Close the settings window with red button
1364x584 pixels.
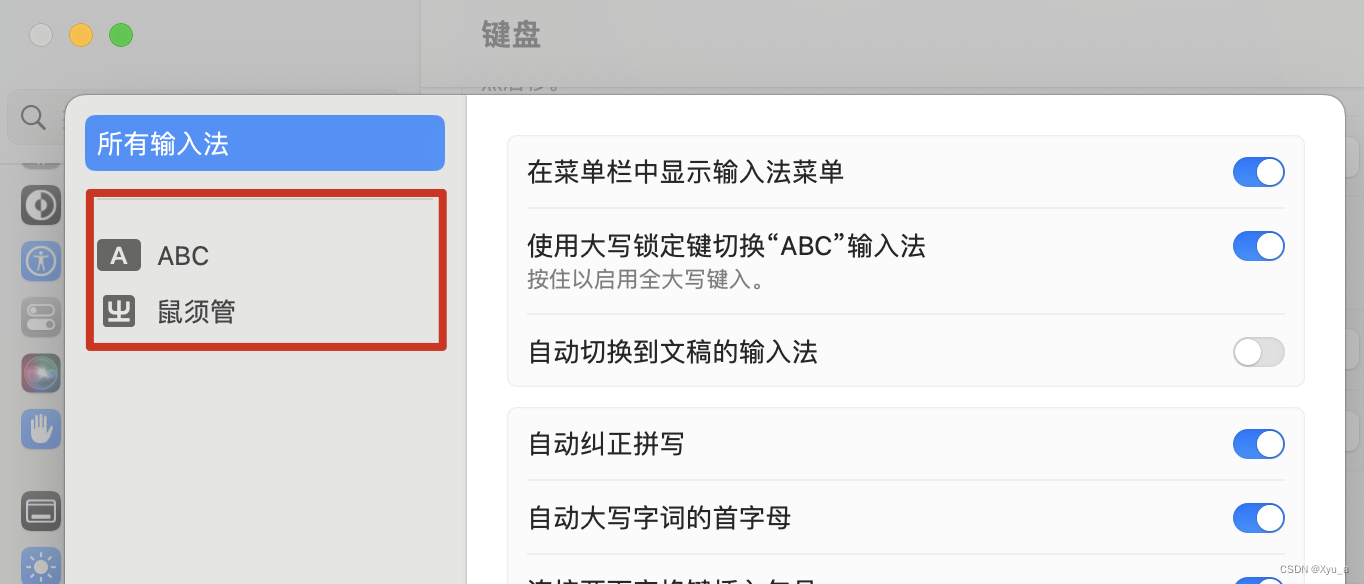(x=41, y=35)
